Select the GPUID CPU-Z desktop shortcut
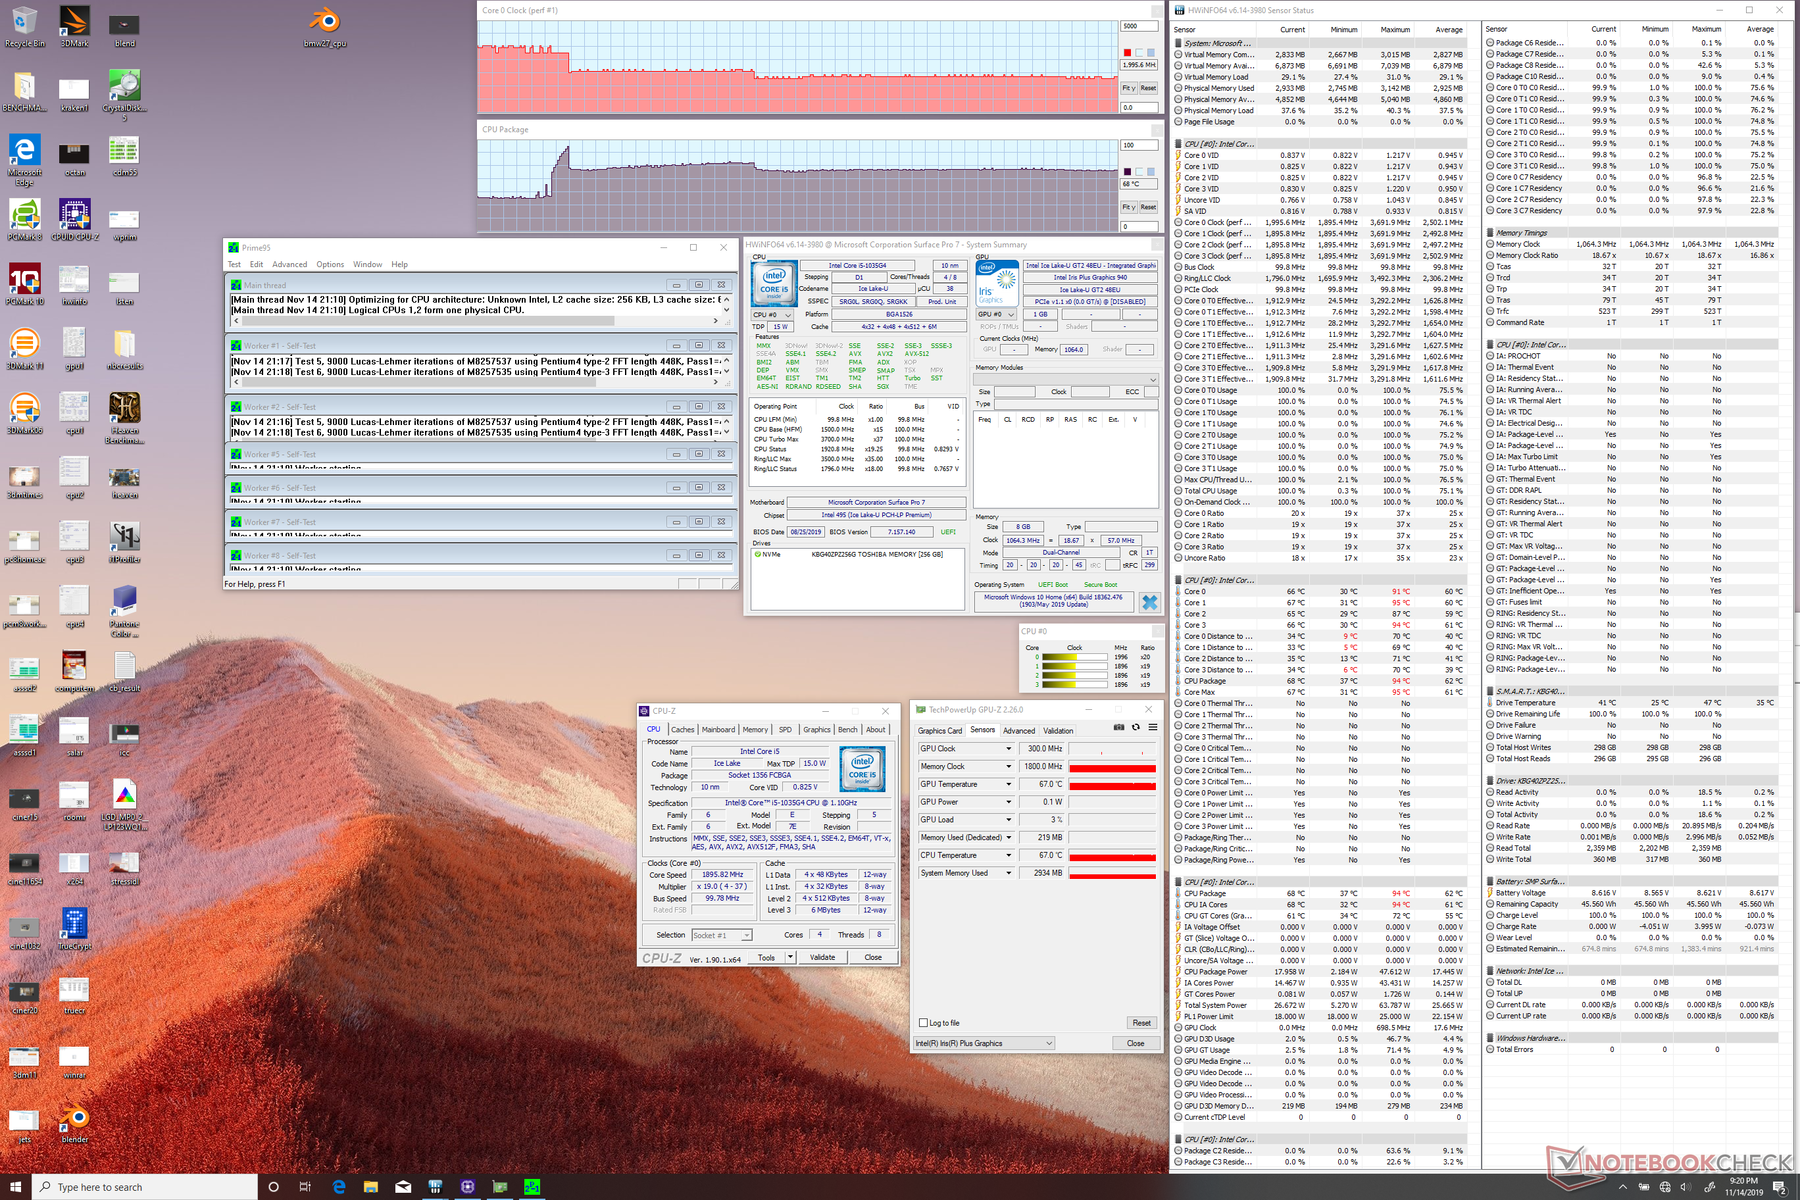1800x1200 pixels. click(x=74, y=220)
